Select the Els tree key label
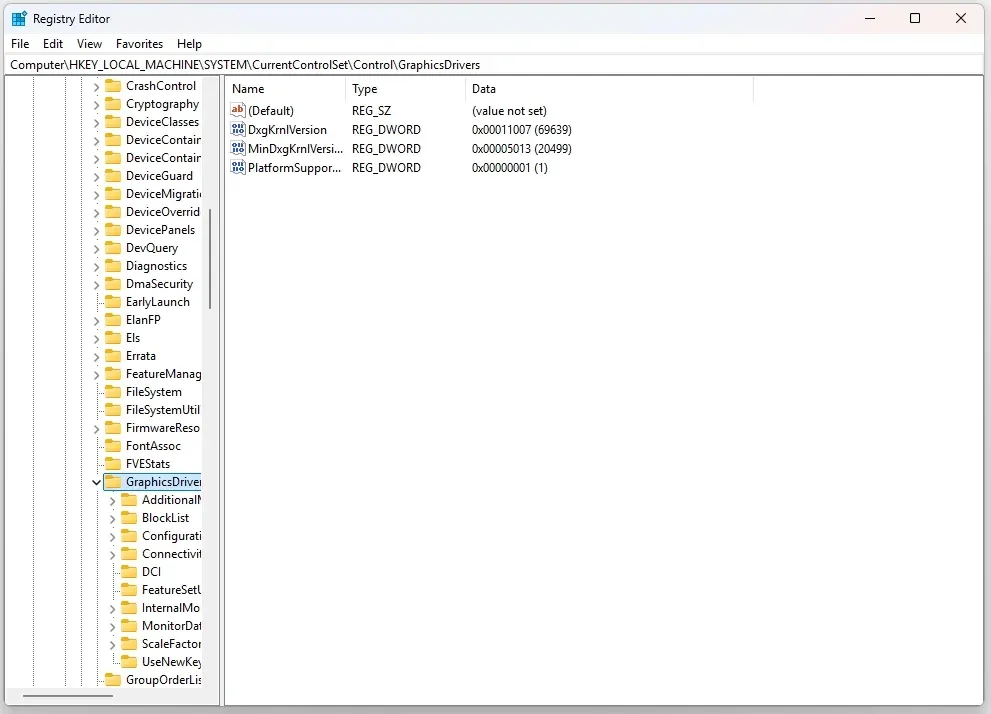 click(x=133, y=337)
